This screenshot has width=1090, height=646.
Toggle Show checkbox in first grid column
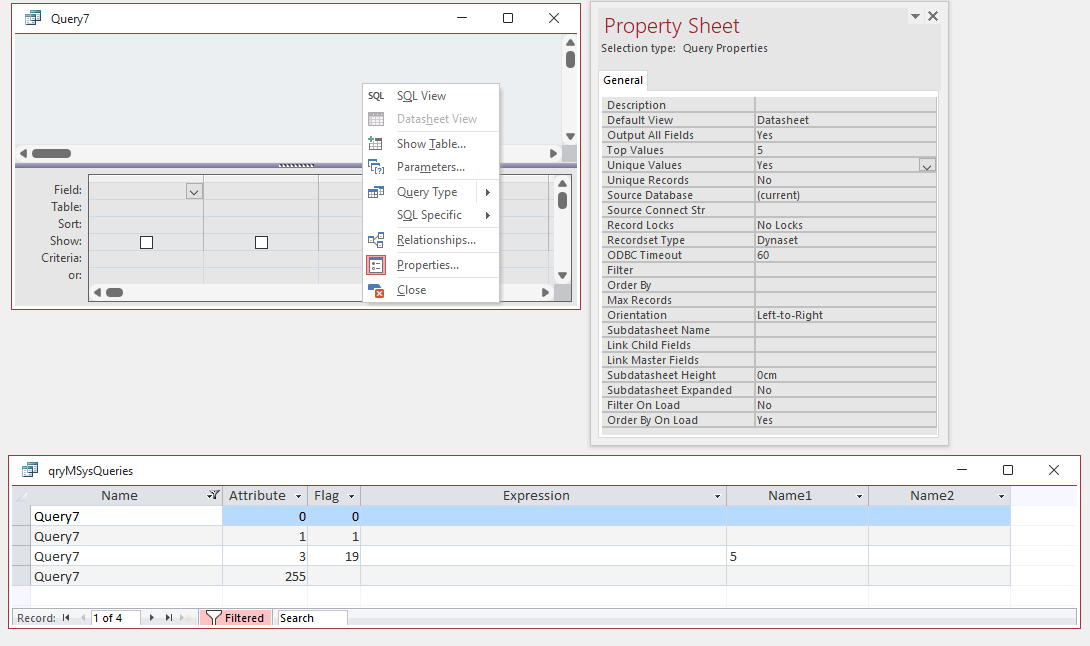point(146,242)
